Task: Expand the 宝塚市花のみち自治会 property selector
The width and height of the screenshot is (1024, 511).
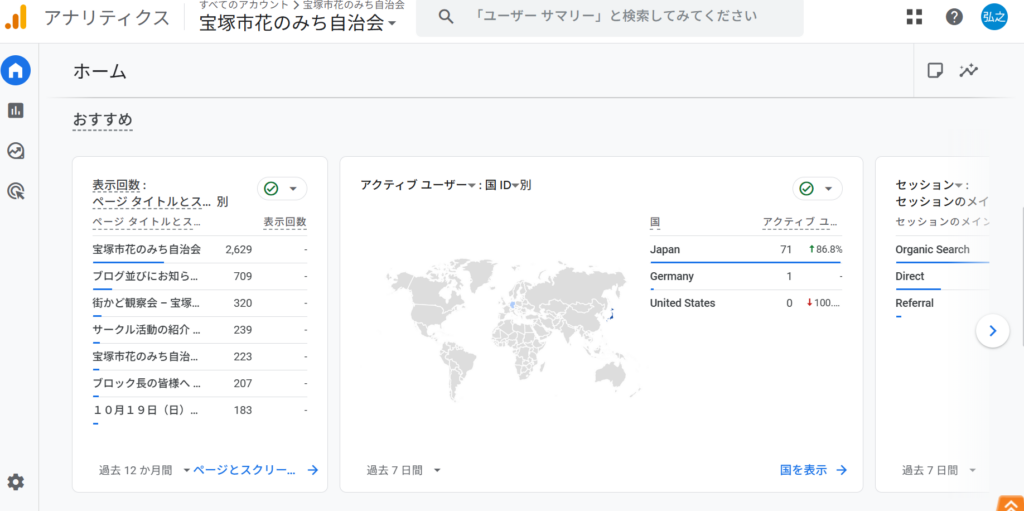Action: point(297,23)
